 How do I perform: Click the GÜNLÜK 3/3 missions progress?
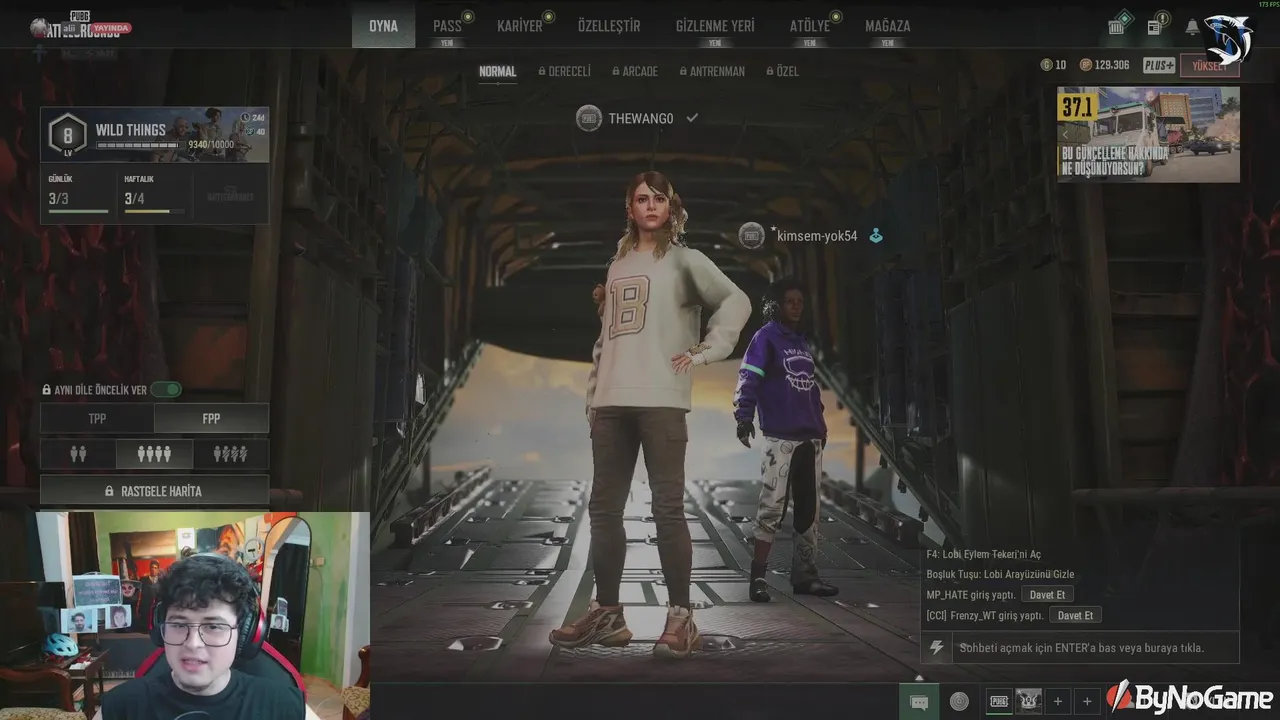(78, 194)
